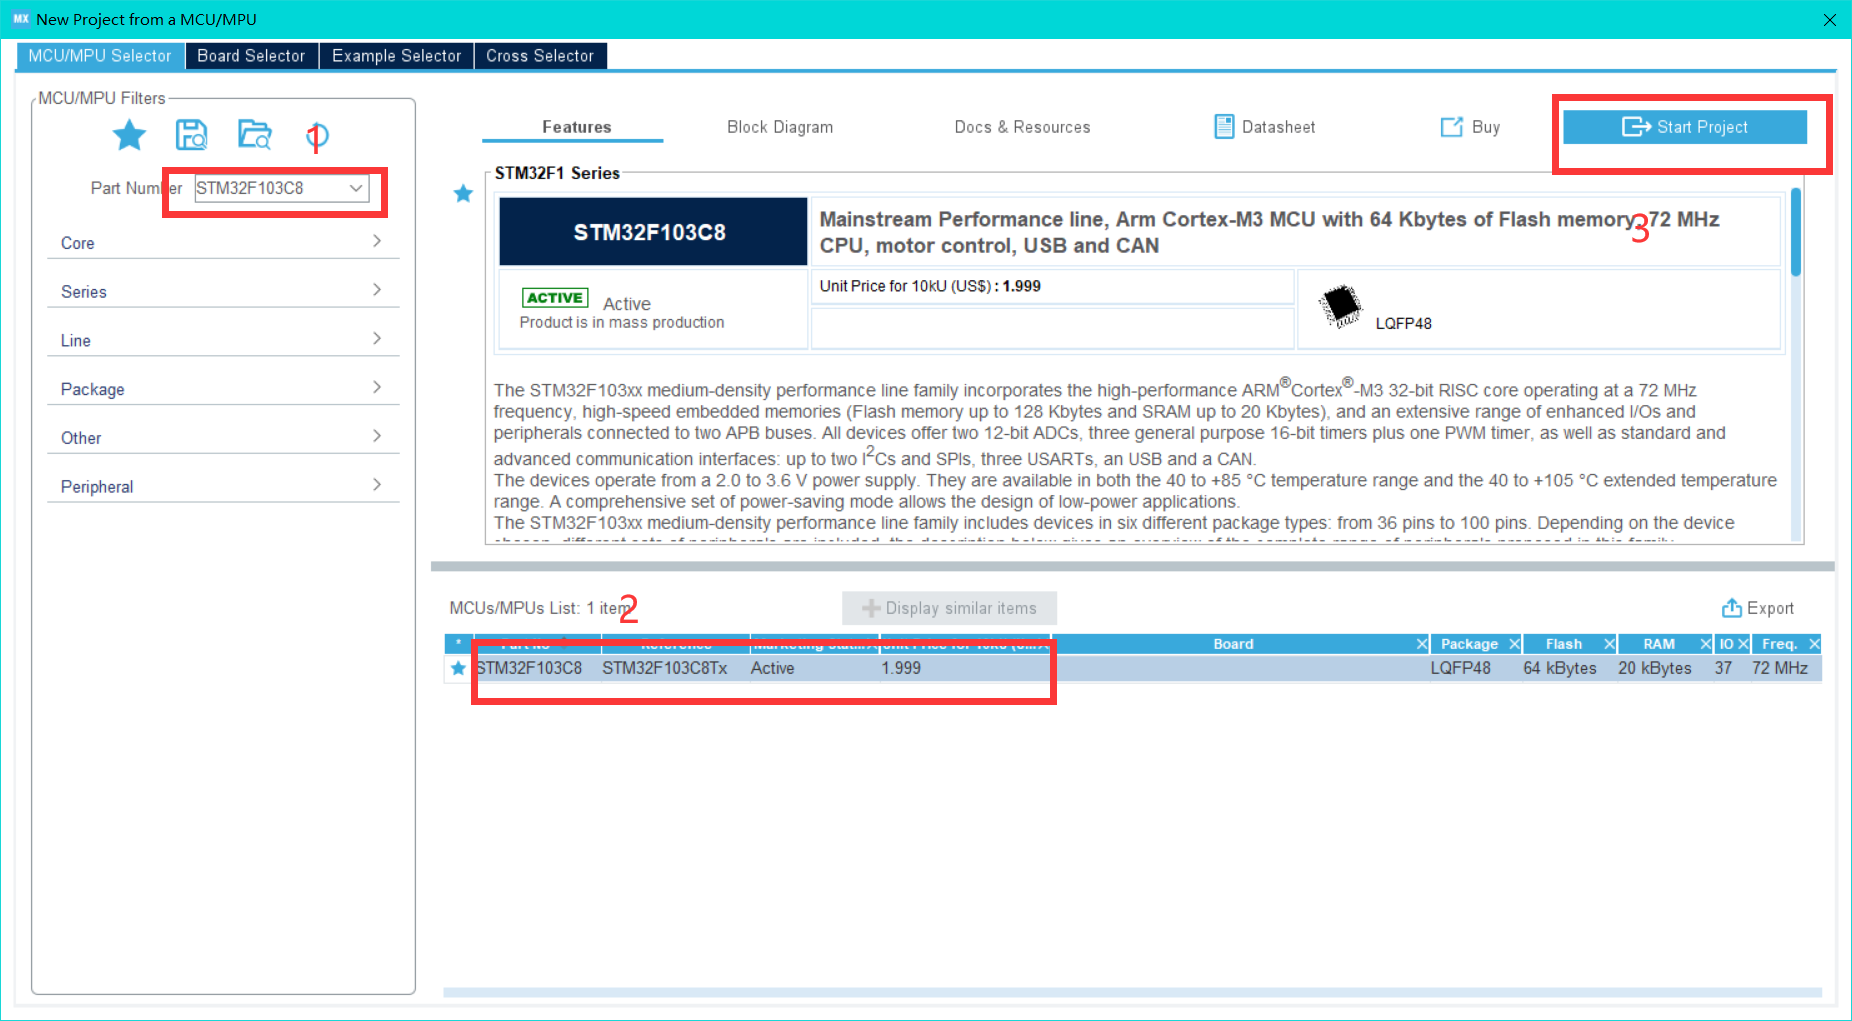Click the star column header of the MCU list
This screenshot has height=1021, width=1852.
pyautogui.click(x=458, y=644)
